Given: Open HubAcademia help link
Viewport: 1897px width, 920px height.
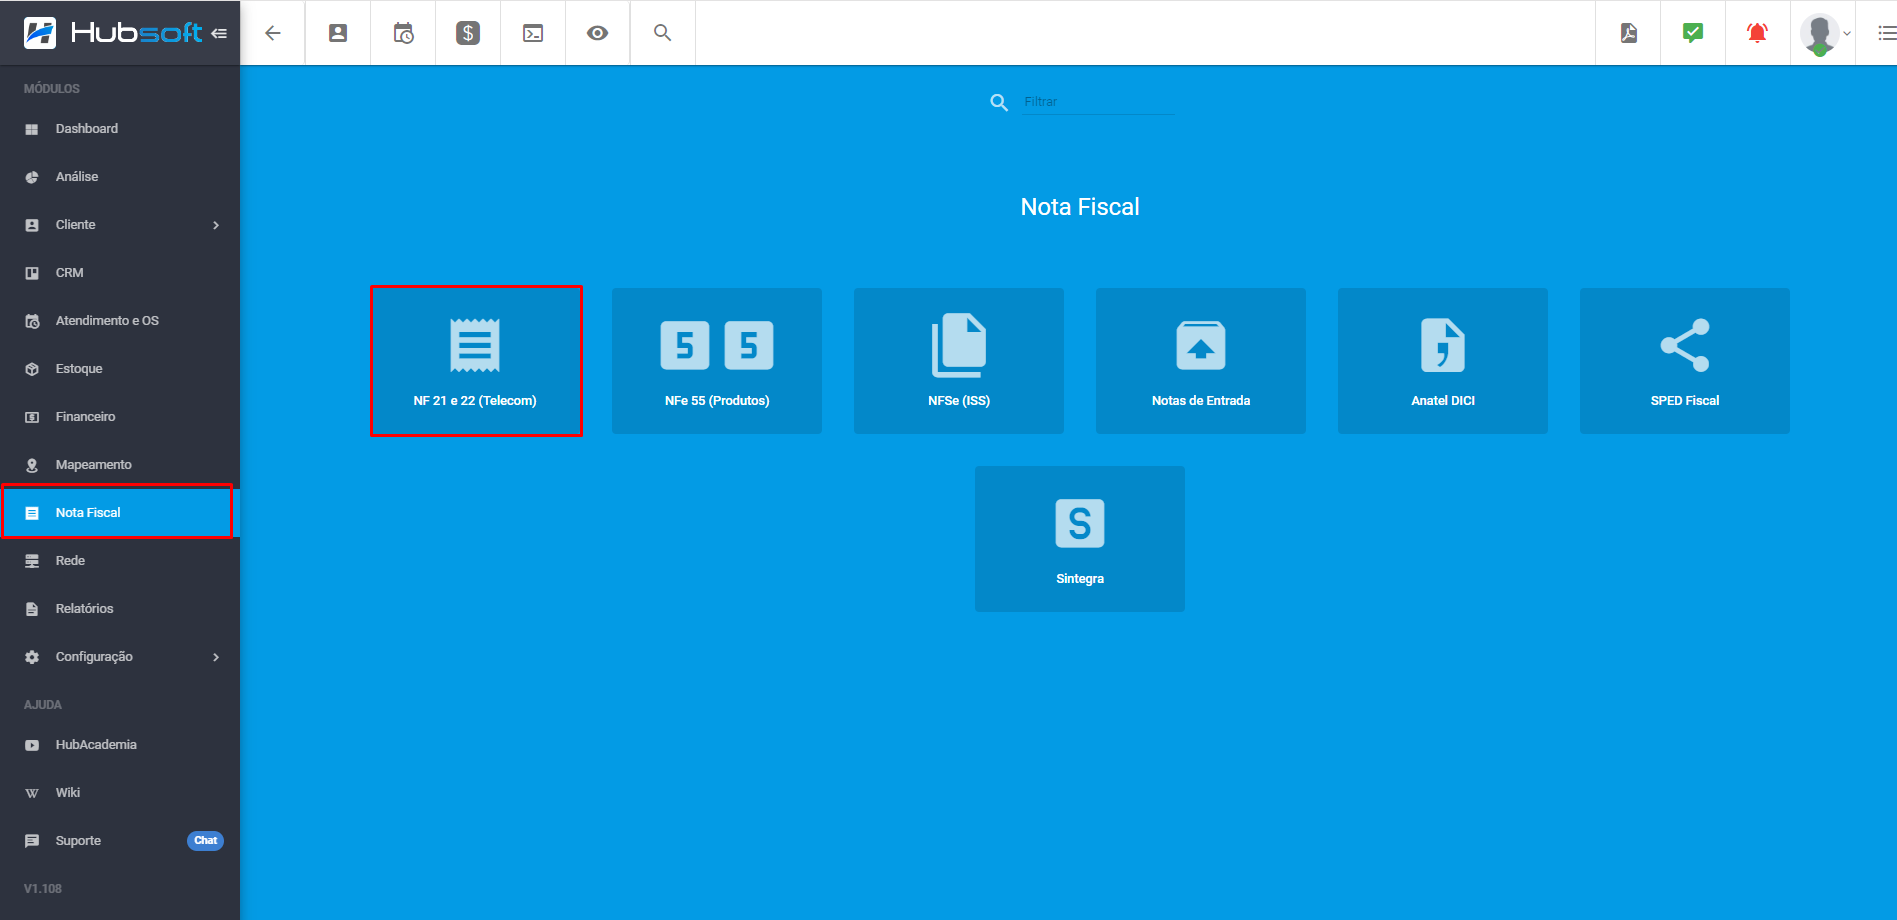Looking at the screenshot, I should [120, 745].
